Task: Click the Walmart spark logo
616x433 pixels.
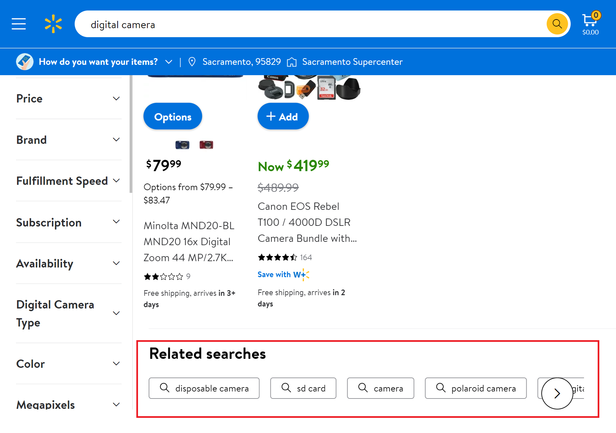Action: [53, 24]
